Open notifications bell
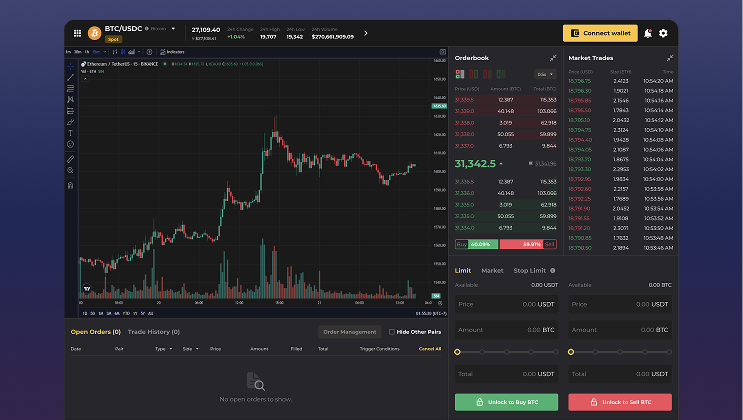This screenshot has height=420, width=743. tap(648, 33)
